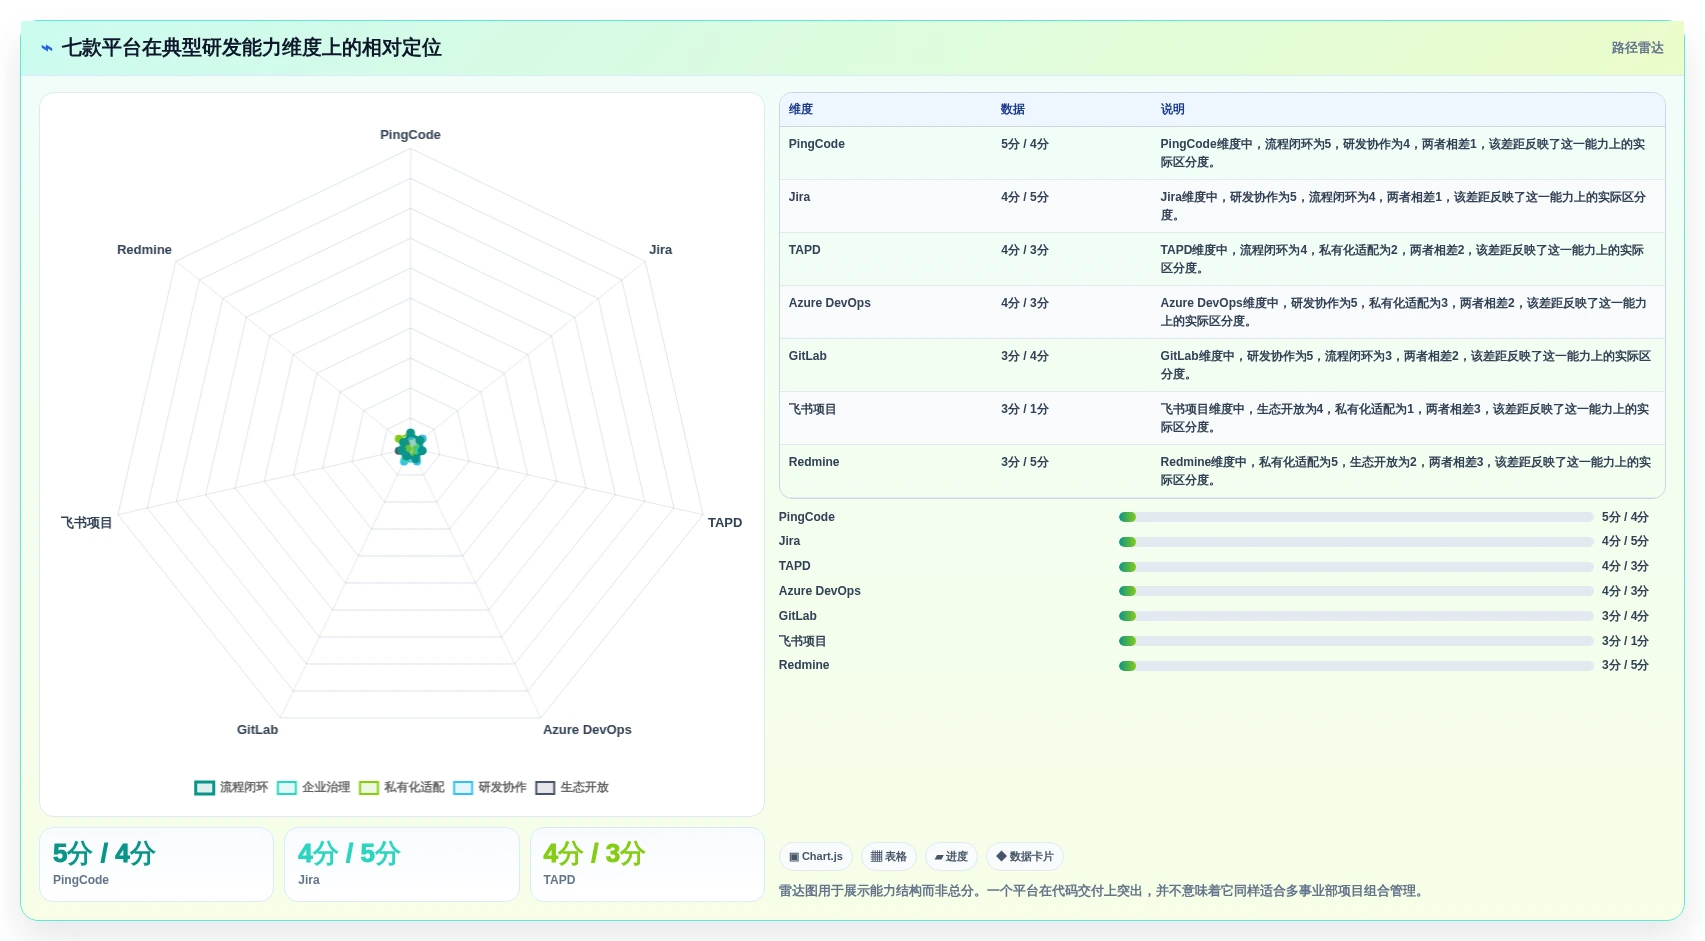This screenshot has height=941, width=1705.
Task: Open the Jira 4分 / 5分 stat card
Action: click(402, 864)
